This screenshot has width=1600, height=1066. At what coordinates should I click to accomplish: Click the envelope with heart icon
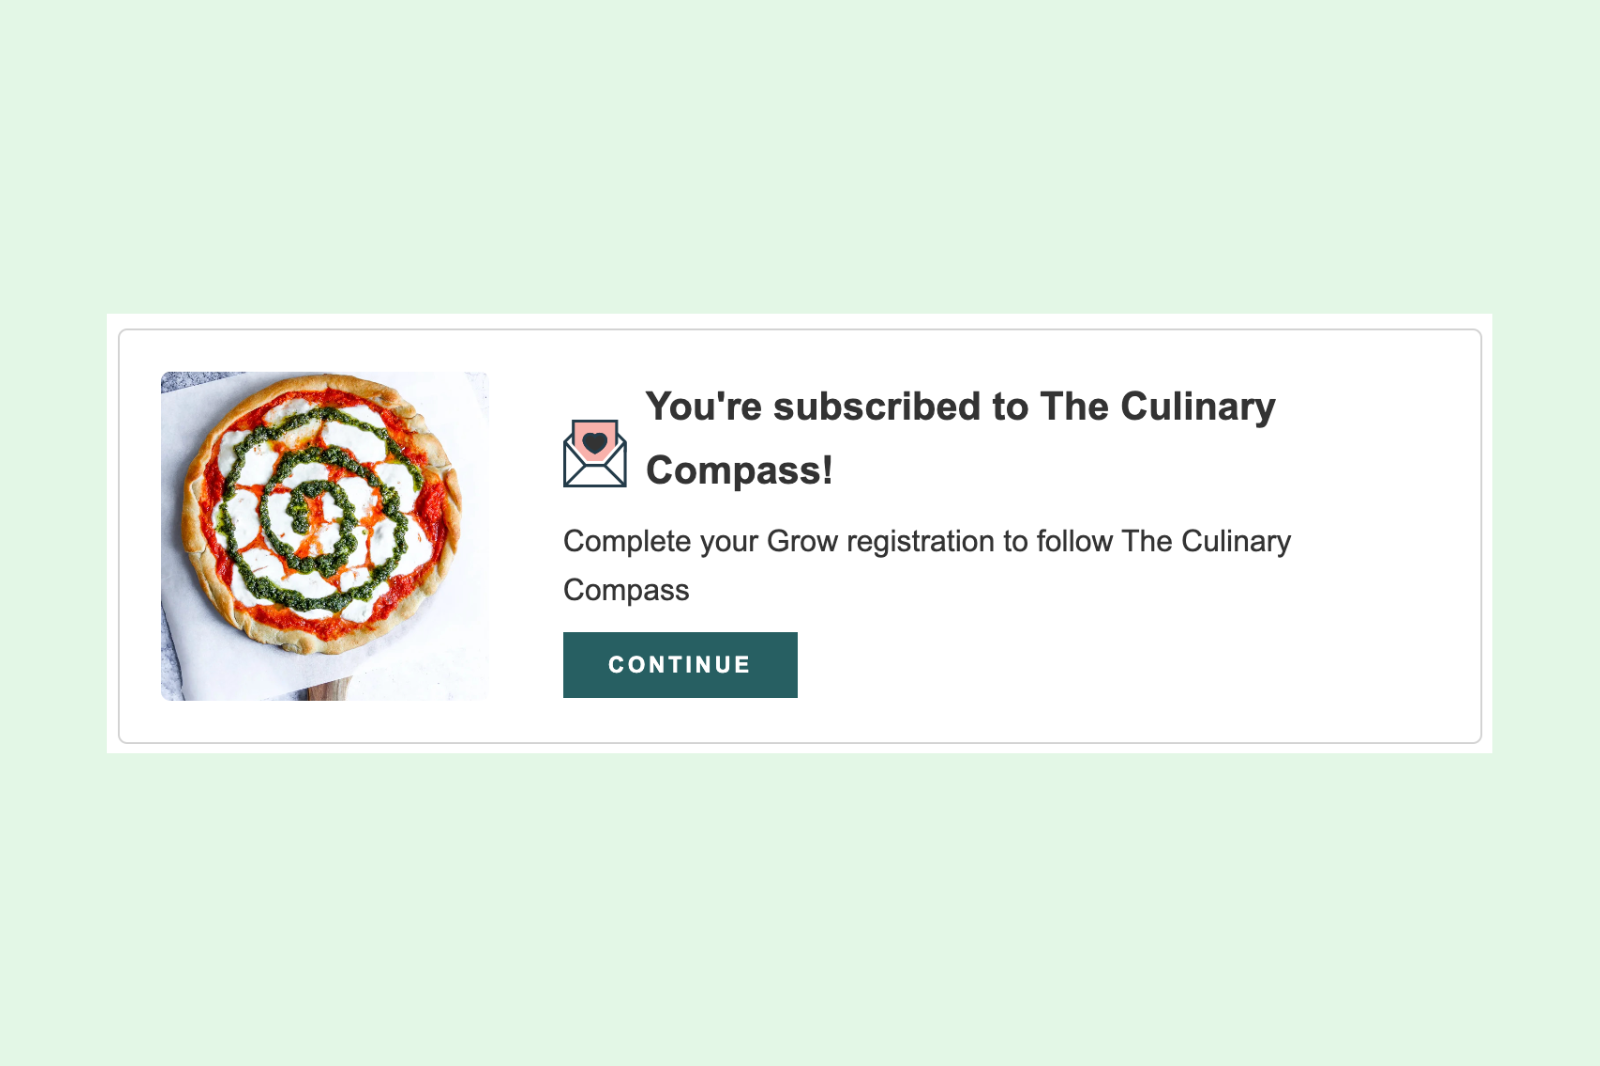(x=595, y=453)
